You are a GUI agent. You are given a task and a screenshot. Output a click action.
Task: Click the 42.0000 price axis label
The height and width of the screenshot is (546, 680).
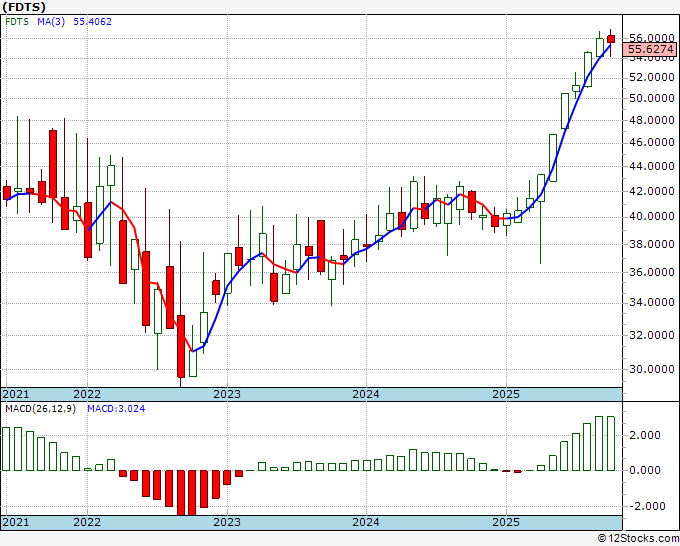[651, 191]
